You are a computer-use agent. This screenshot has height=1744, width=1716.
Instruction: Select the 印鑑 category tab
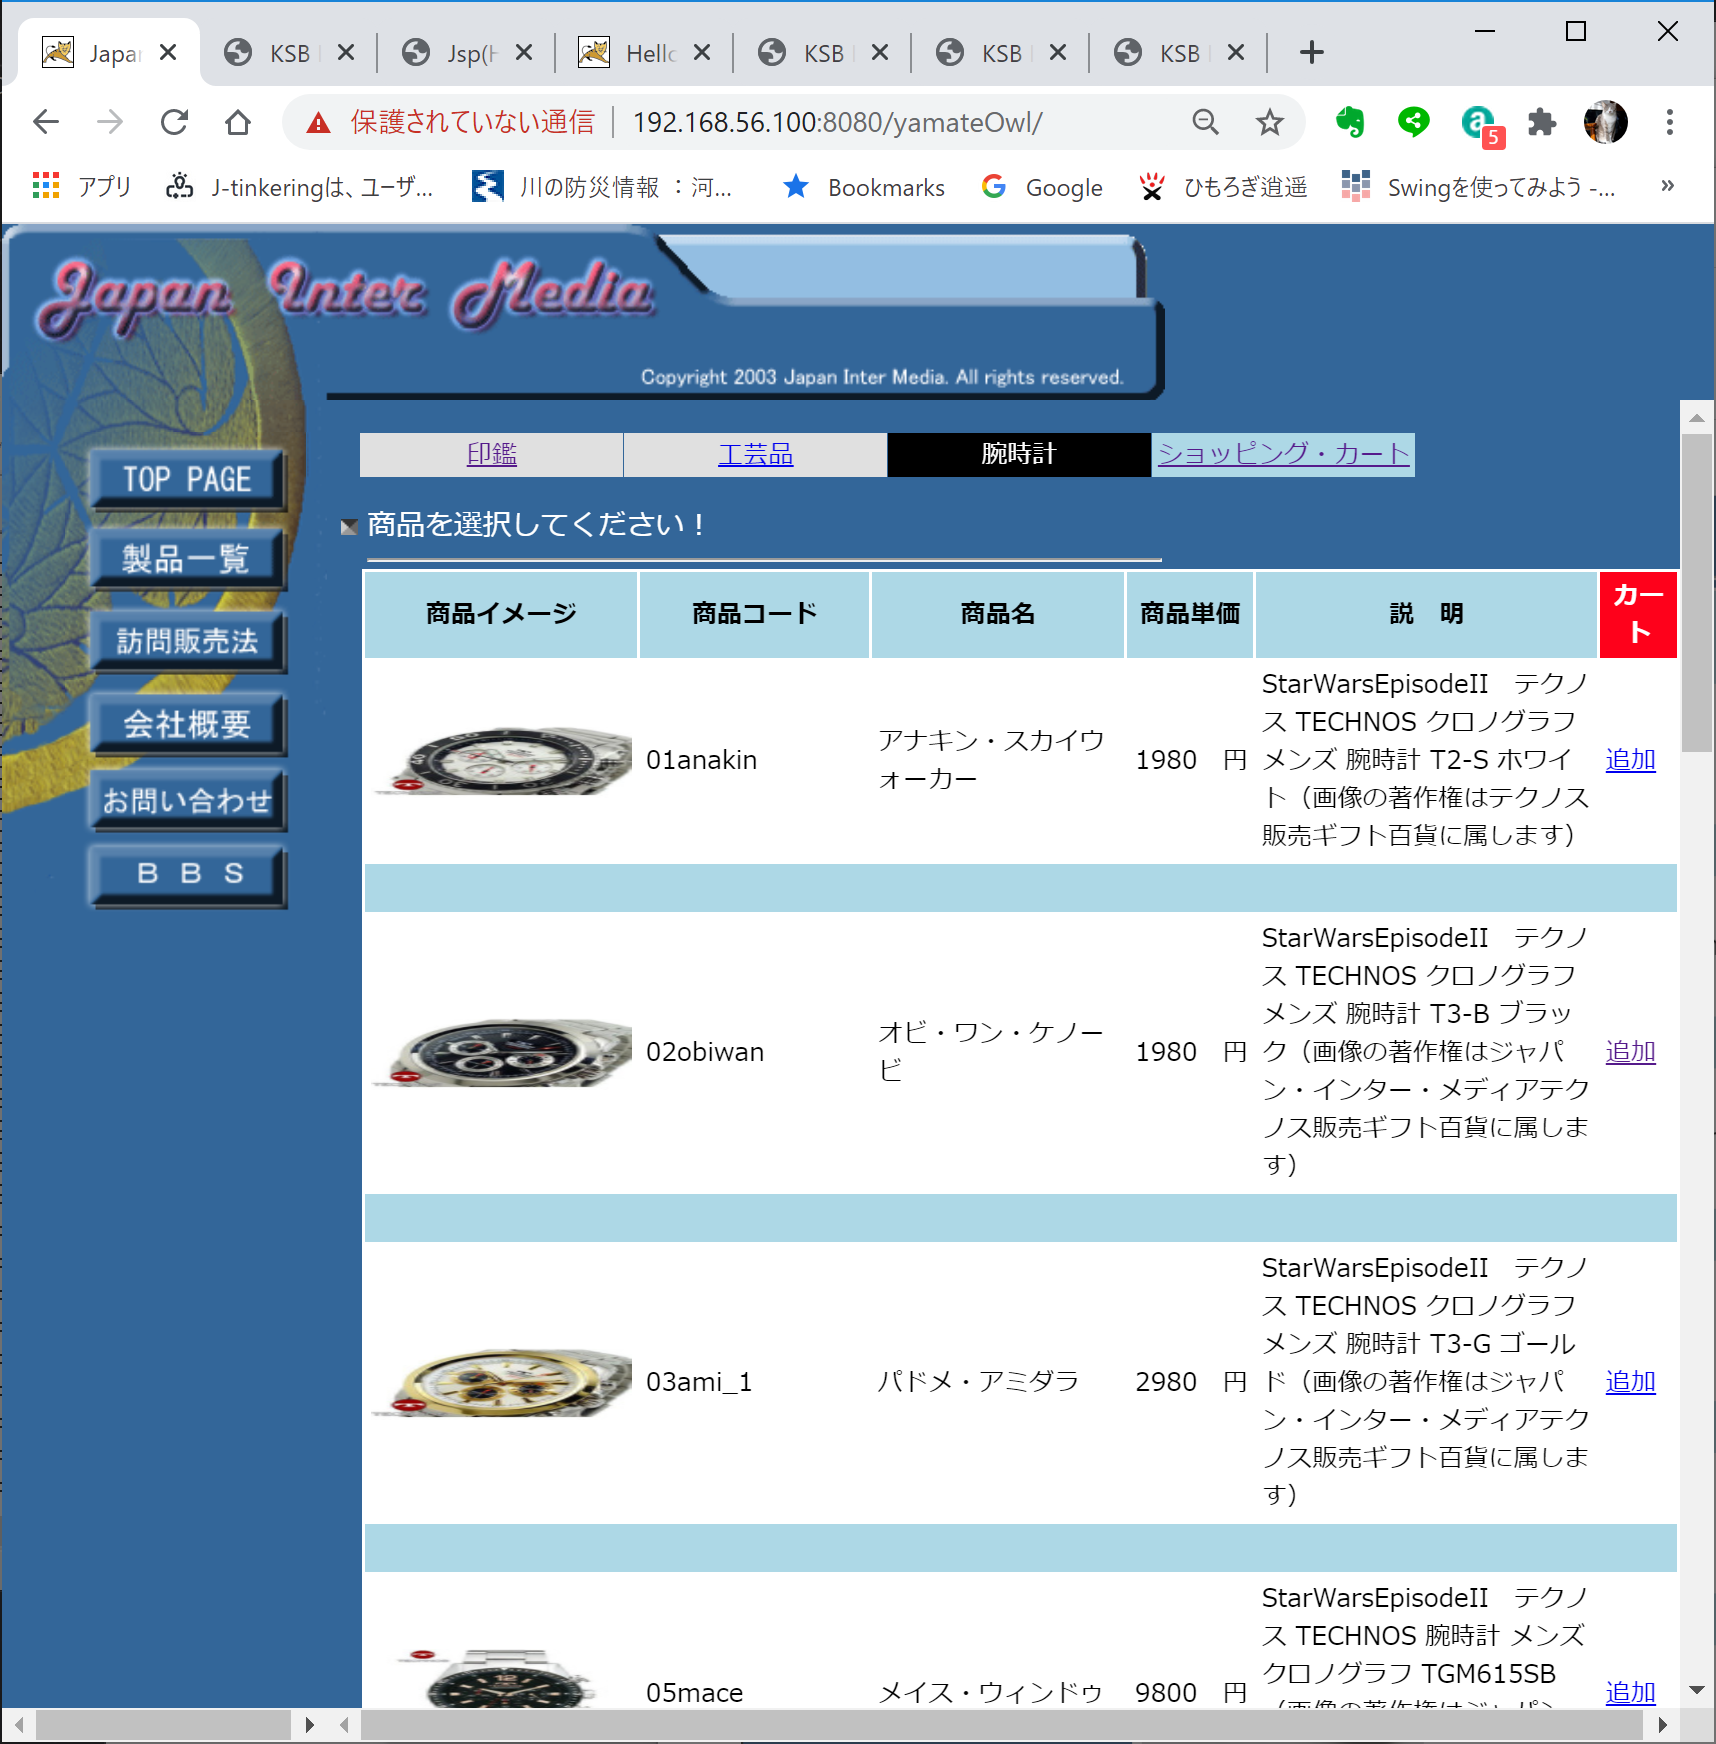click(492, 454)
